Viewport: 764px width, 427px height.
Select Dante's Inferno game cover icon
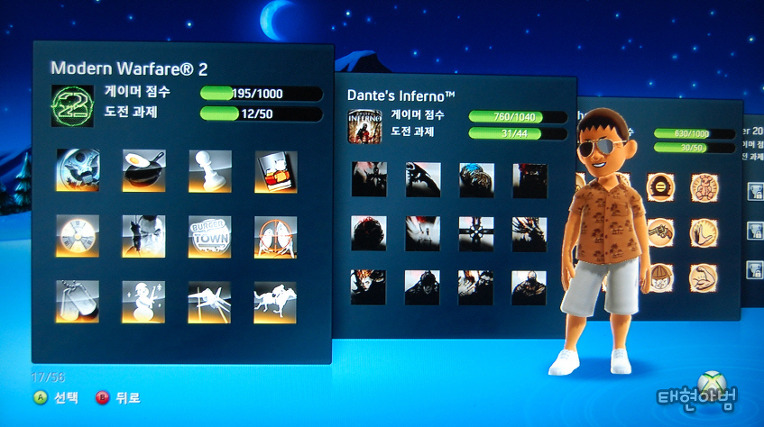[364, 126]
